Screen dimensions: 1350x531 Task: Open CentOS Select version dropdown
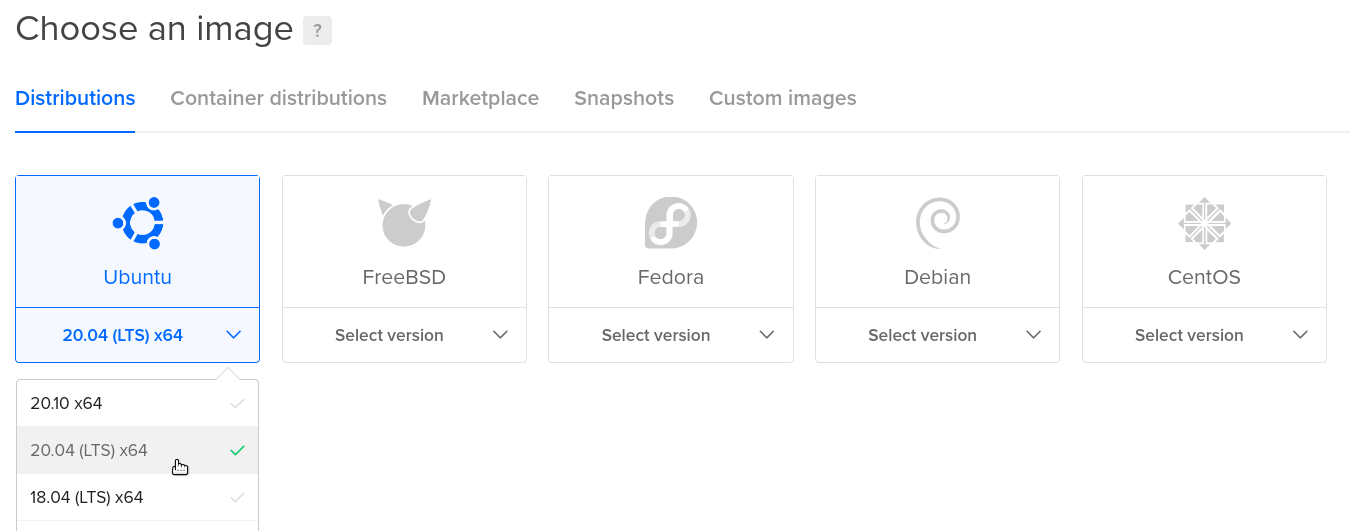[1204, 335]
